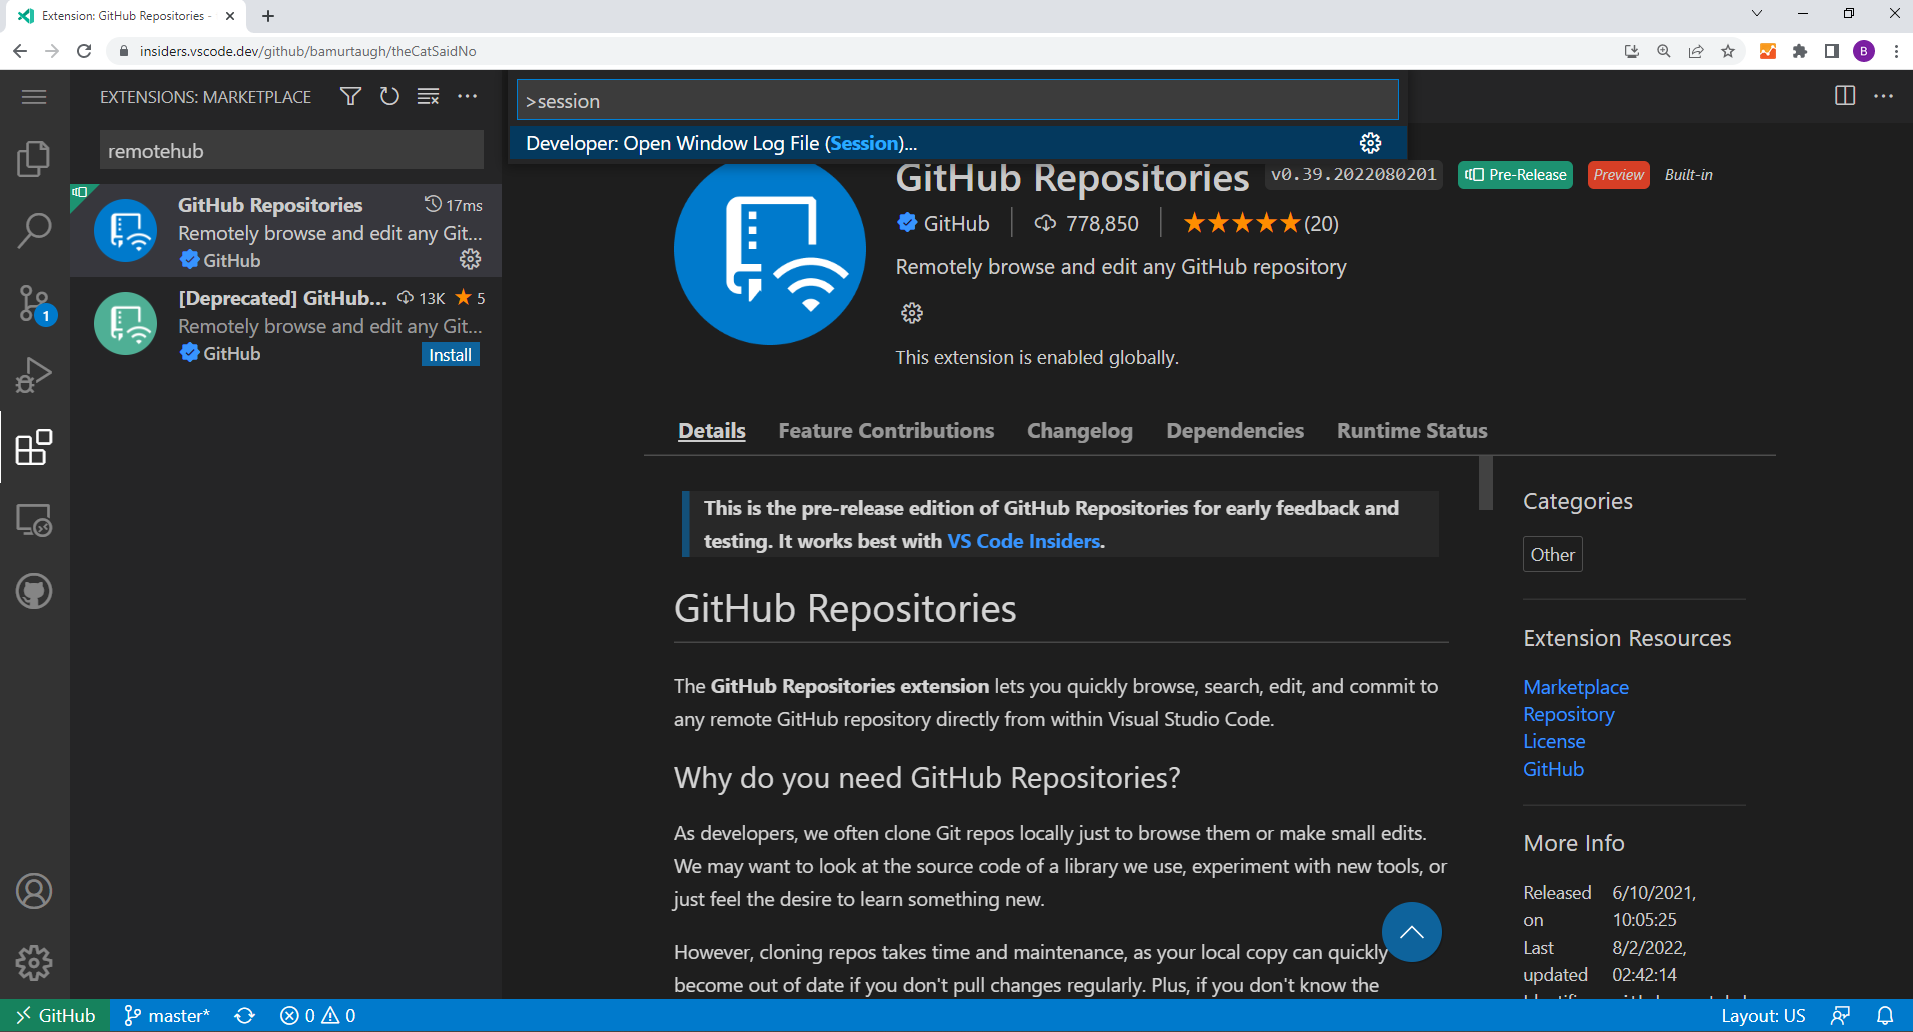This screenshot has height=1032, width=1913.
Task: Open the Search view in the activity bar
Action: click(x=33, y=229)
